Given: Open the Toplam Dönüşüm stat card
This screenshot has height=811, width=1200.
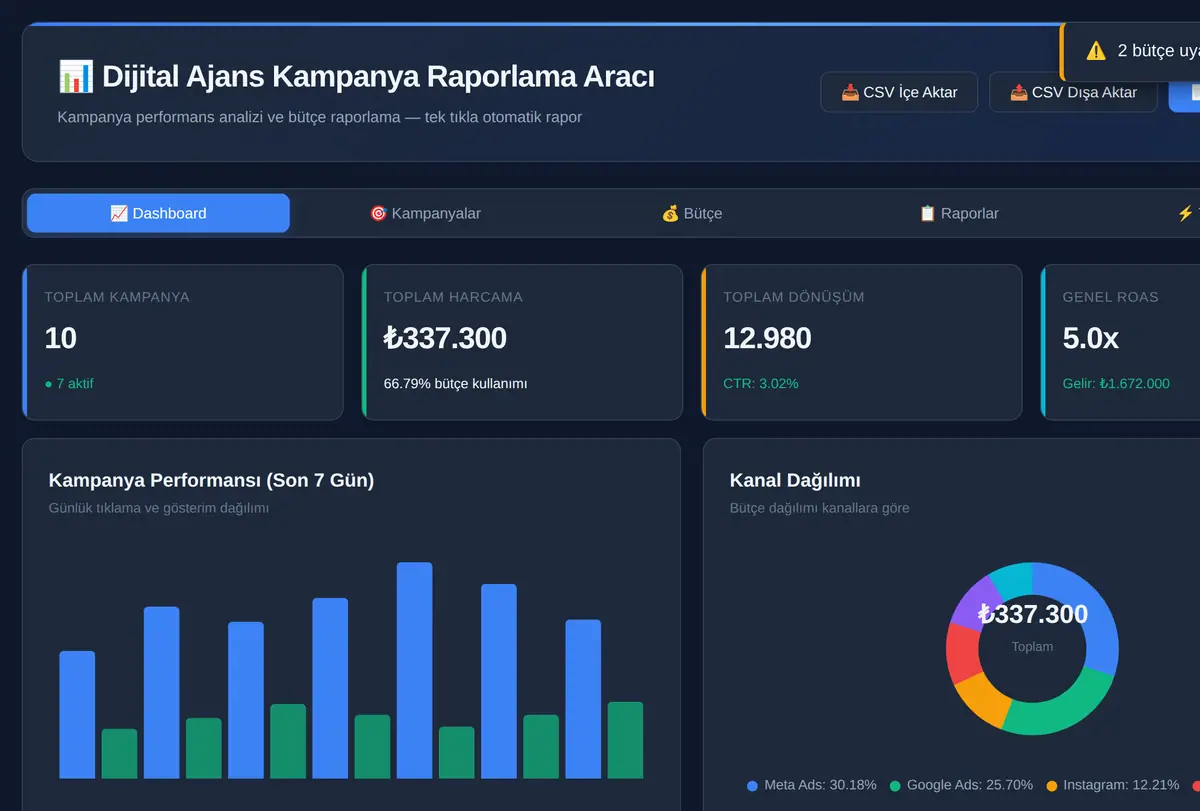Looking at the screenshot, I should pos(862,342).
